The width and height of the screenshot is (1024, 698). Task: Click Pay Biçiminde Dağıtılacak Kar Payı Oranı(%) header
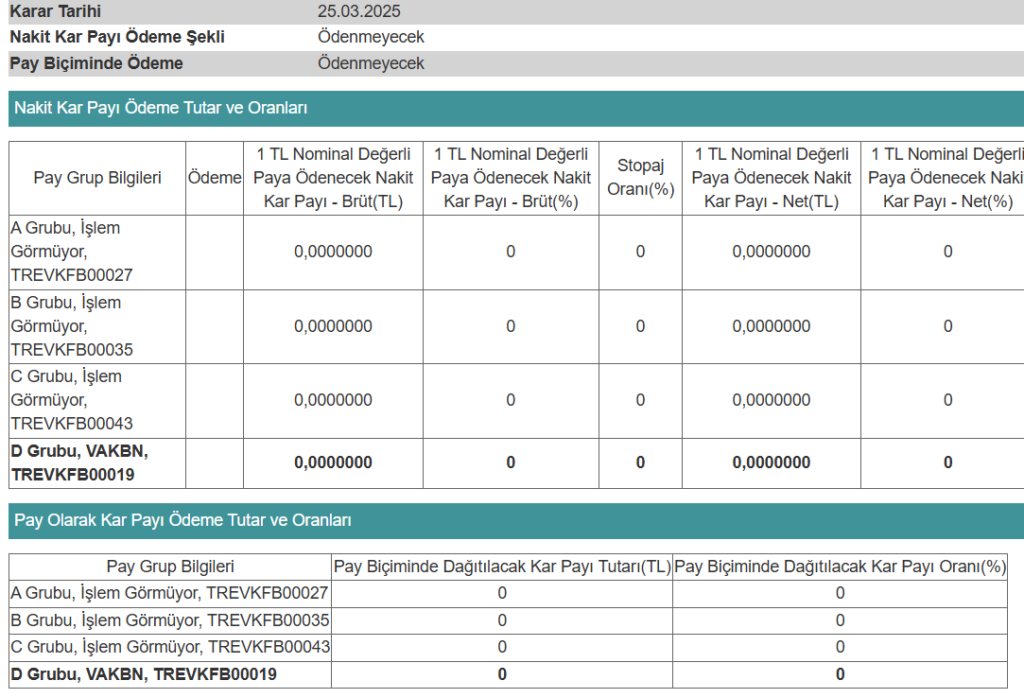[840, 567]
